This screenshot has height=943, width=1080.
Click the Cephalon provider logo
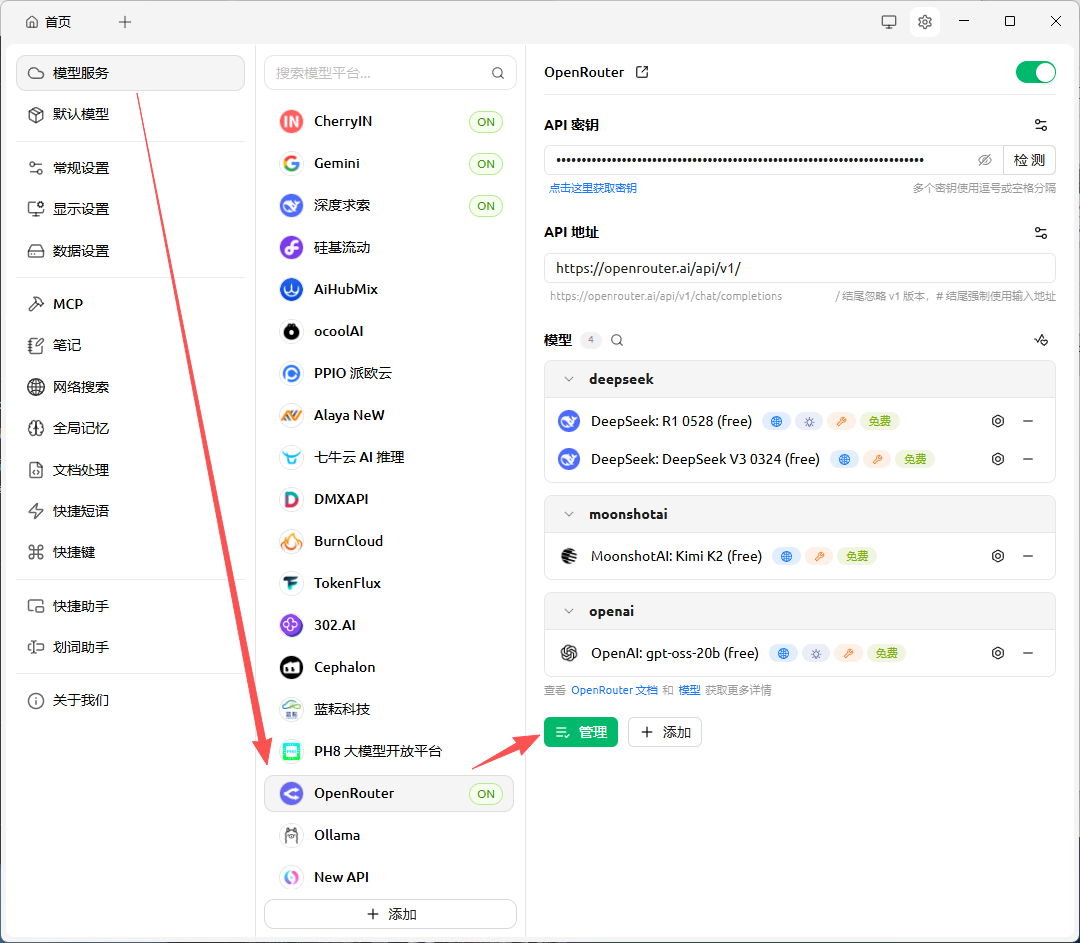point(291,667)
